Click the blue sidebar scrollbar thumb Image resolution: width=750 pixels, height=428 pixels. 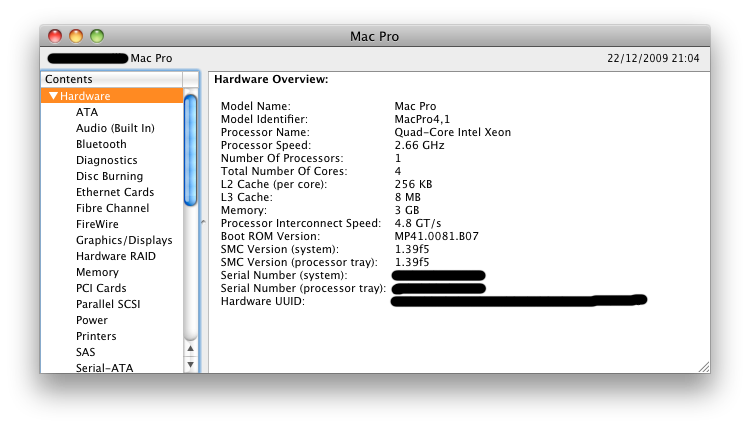point(190,150)
